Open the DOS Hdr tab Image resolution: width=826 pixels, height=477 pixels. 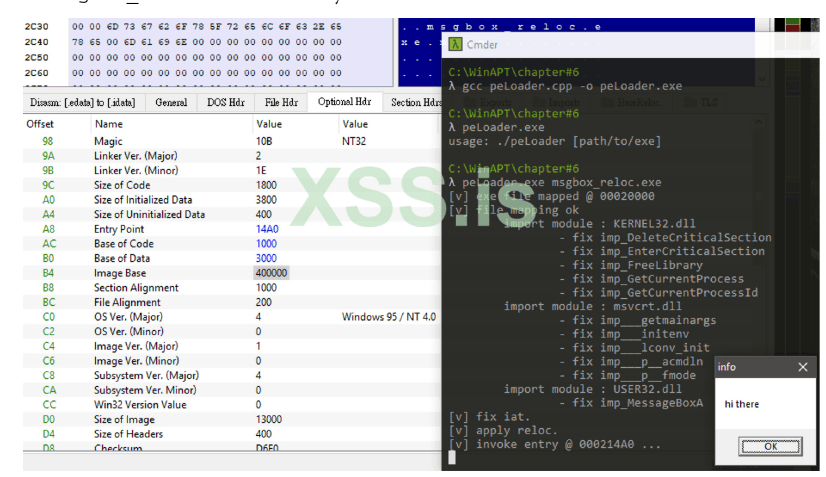225,102
